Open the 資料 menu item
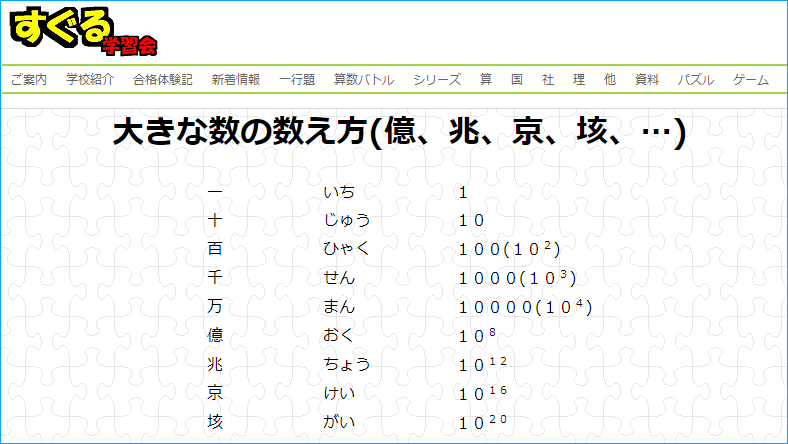Screen dimensions: 788x444 (x=647, y=79)
